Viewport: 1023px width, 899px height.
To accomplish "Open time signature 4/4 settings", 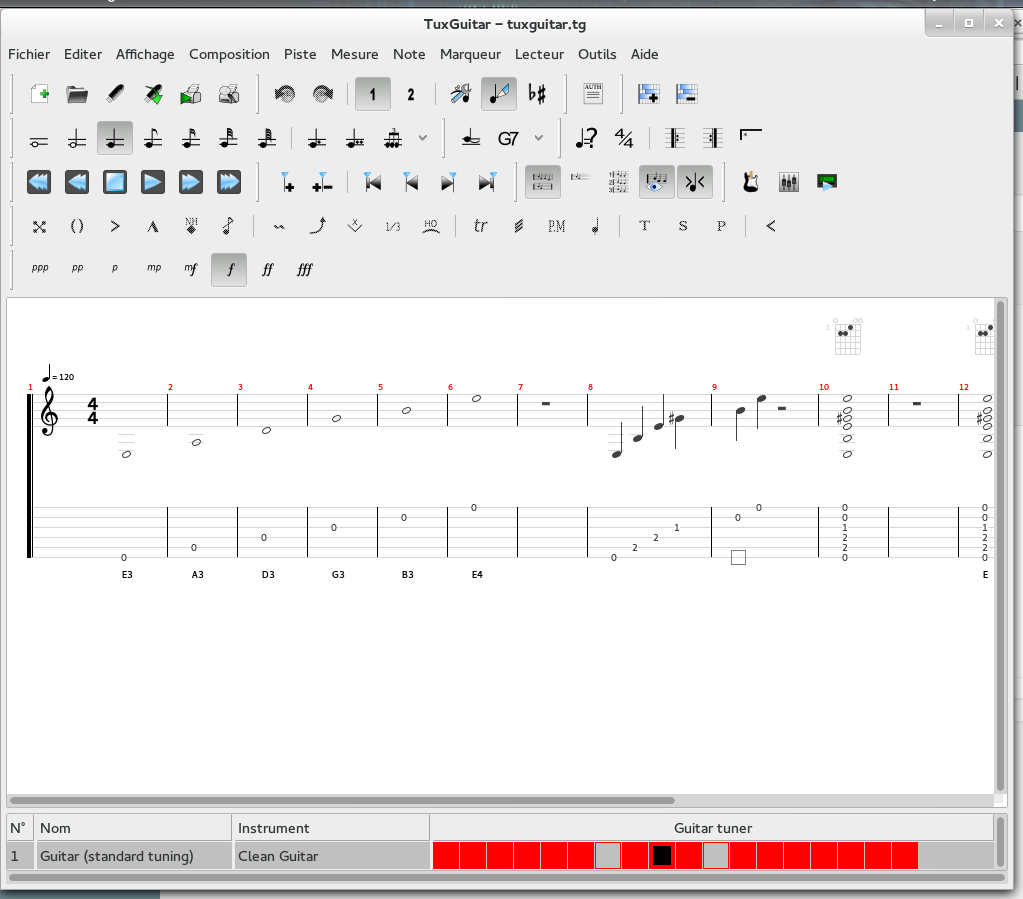I will 624,138.
